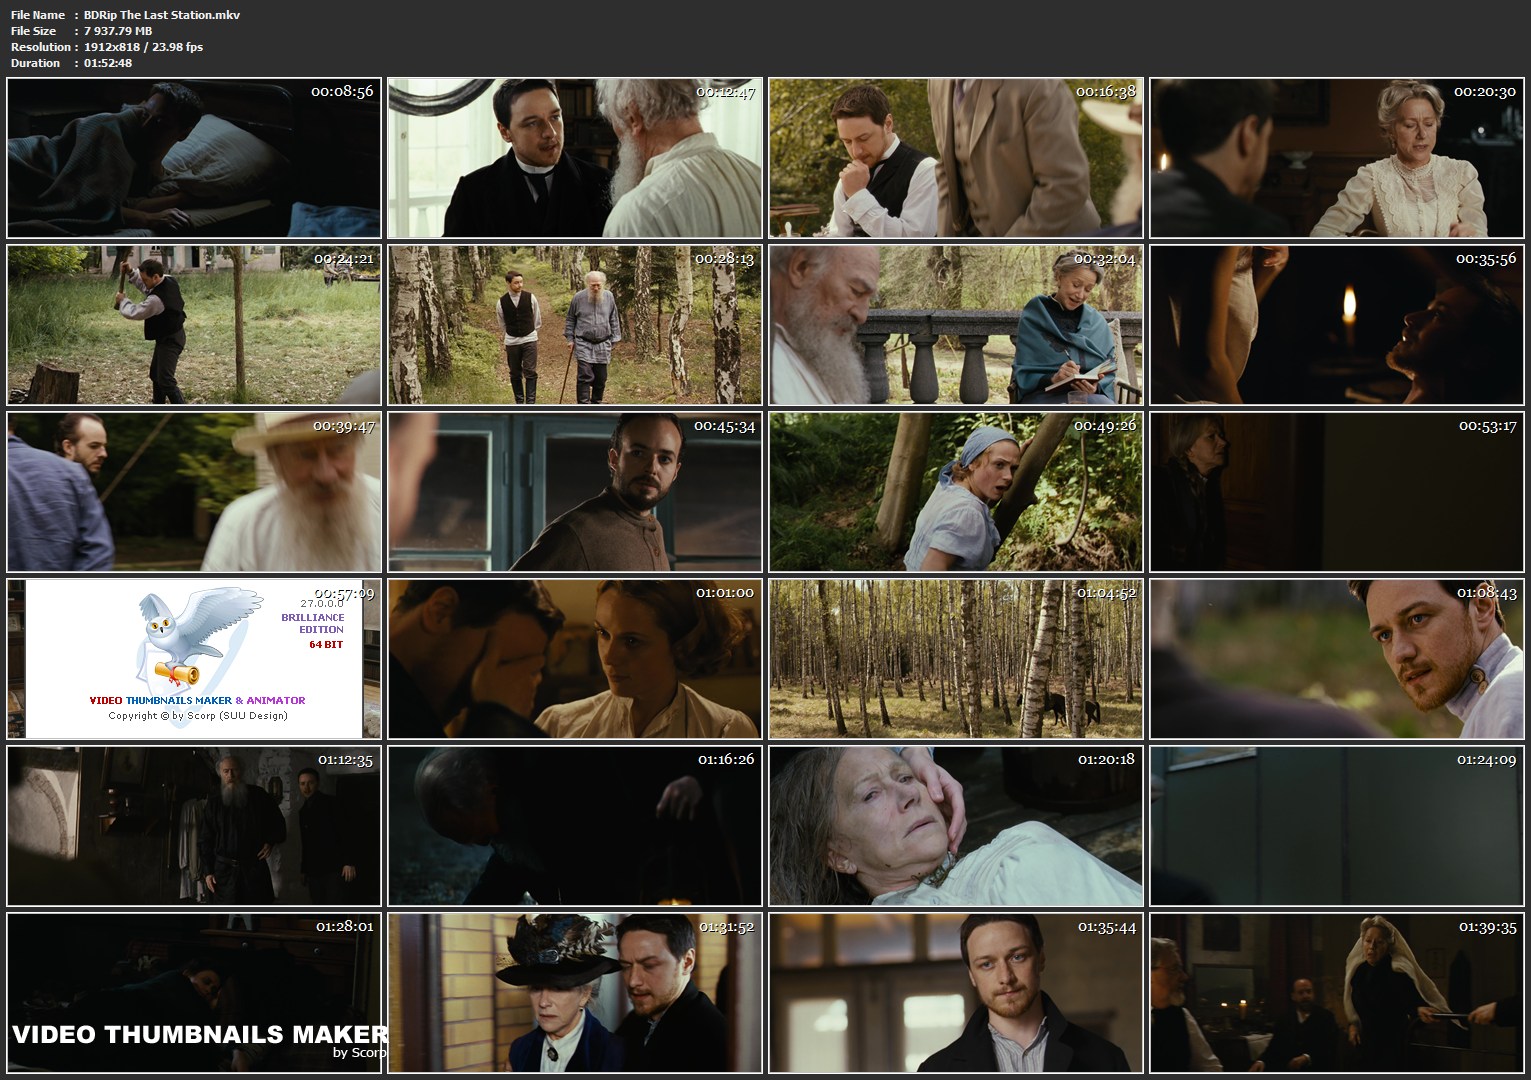Open the thumbnail stamped 00:45:34
The image size is (1531, 1080).
tap(575, 492)
